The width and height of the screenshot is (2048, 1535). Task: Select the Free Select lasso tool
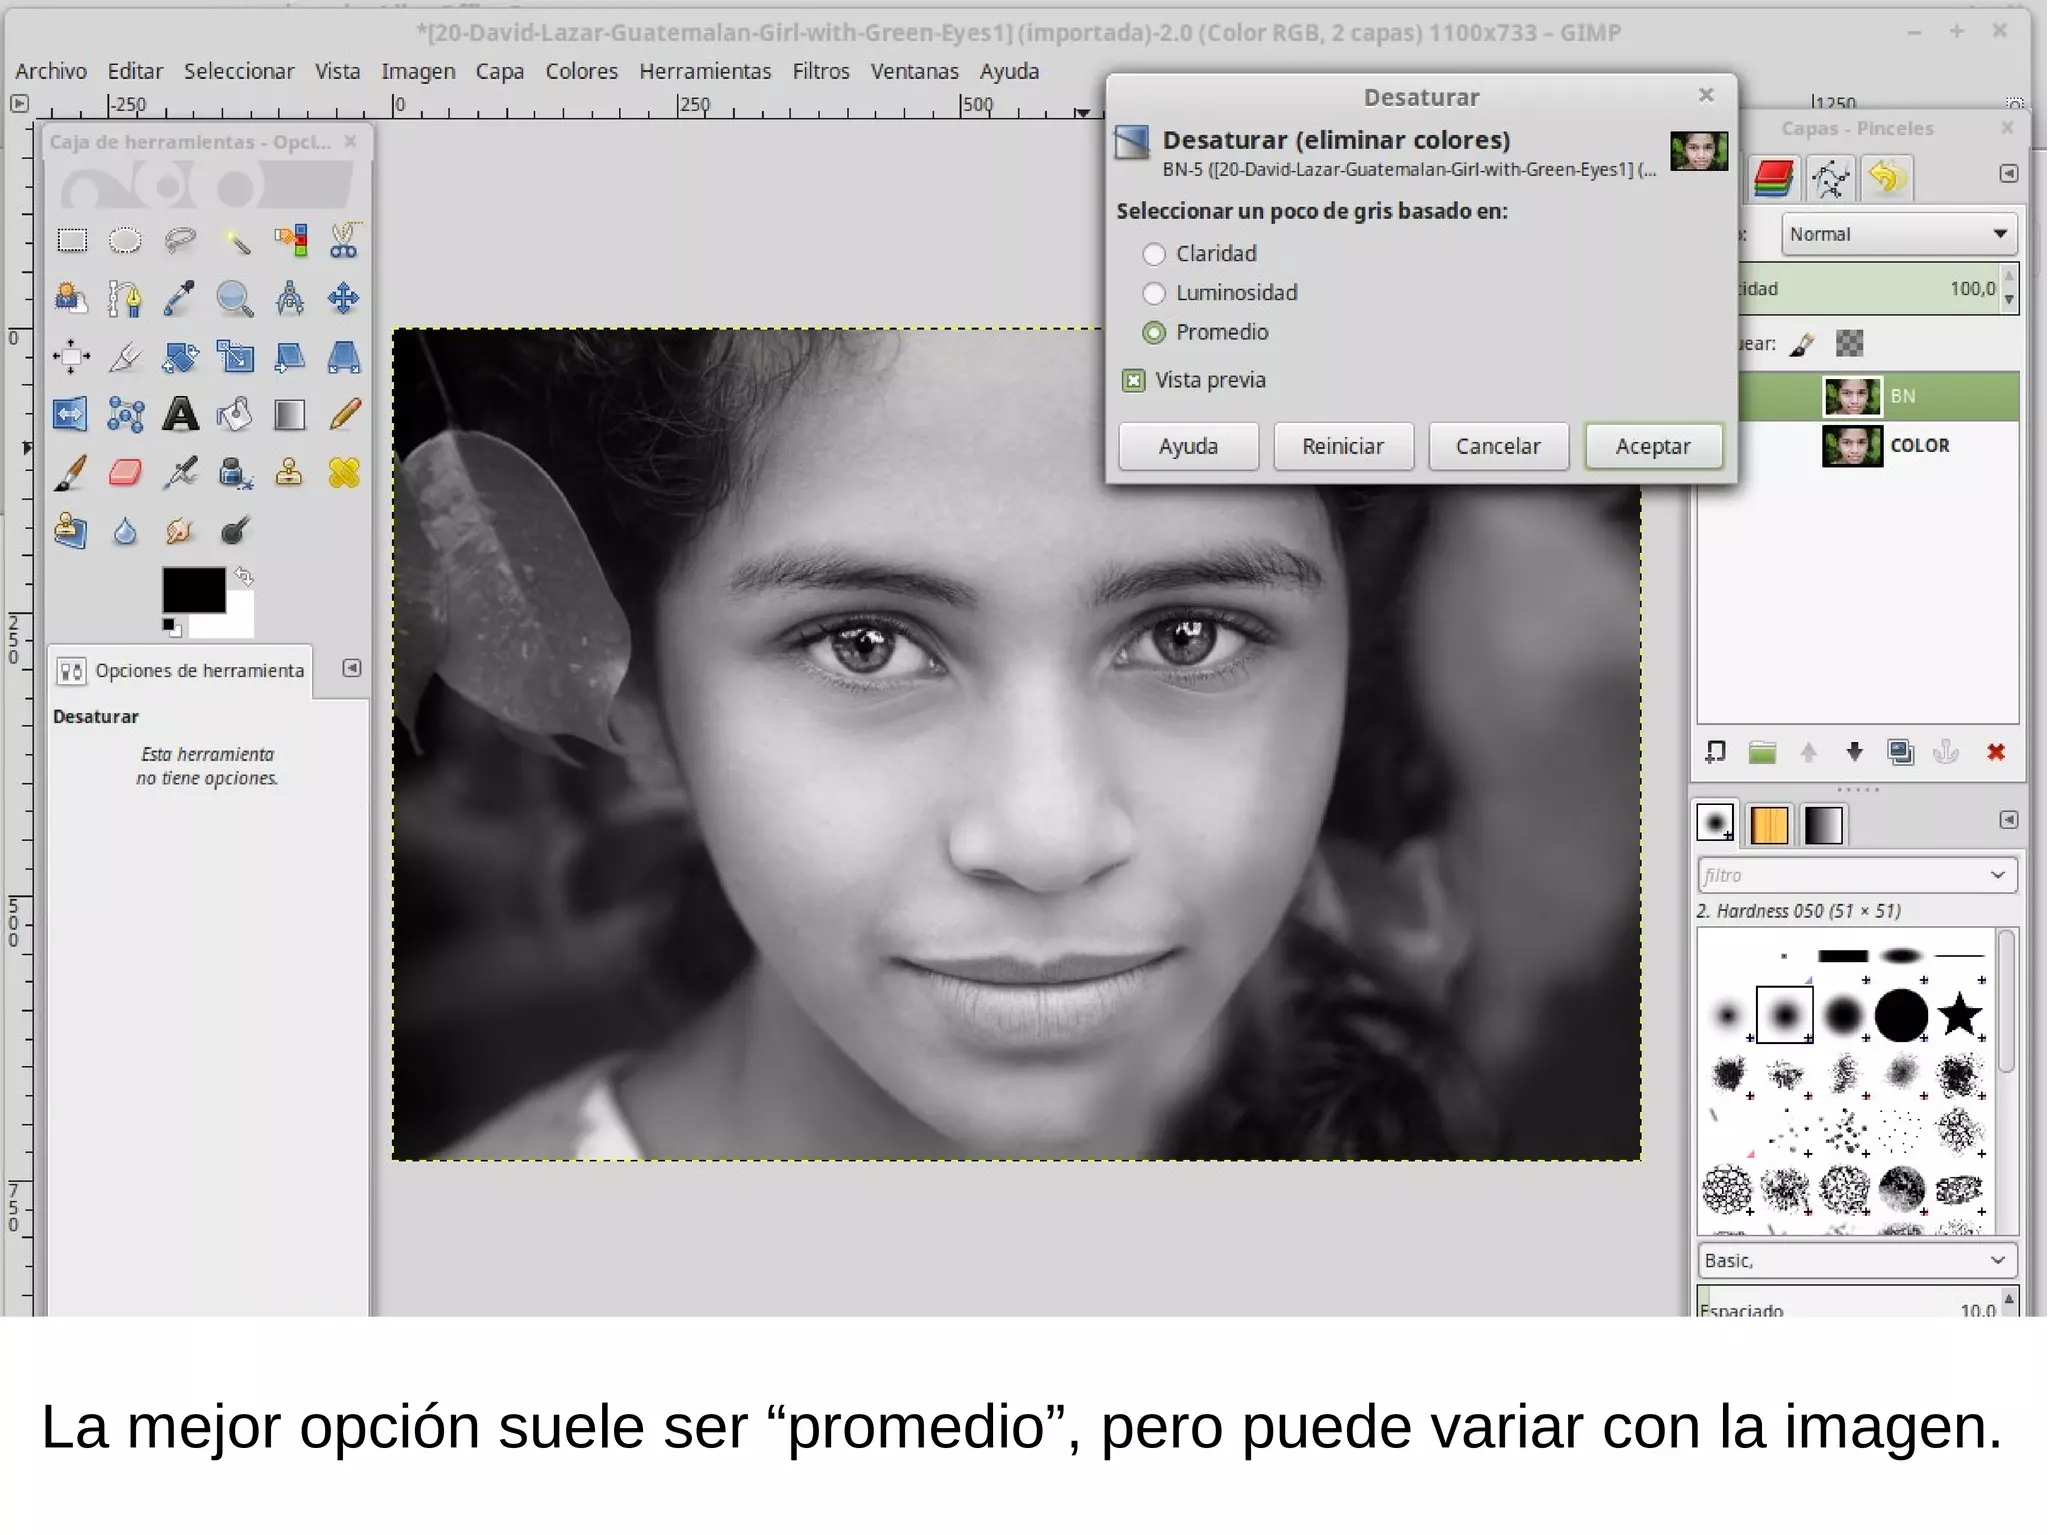click(x=180, y=241)
